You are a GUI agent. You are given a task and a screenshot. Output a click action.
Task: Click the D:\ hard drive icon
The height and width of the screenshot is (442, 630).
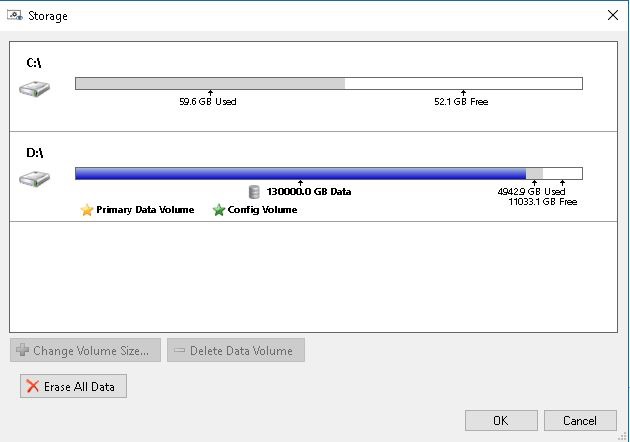tap(34, 179)
